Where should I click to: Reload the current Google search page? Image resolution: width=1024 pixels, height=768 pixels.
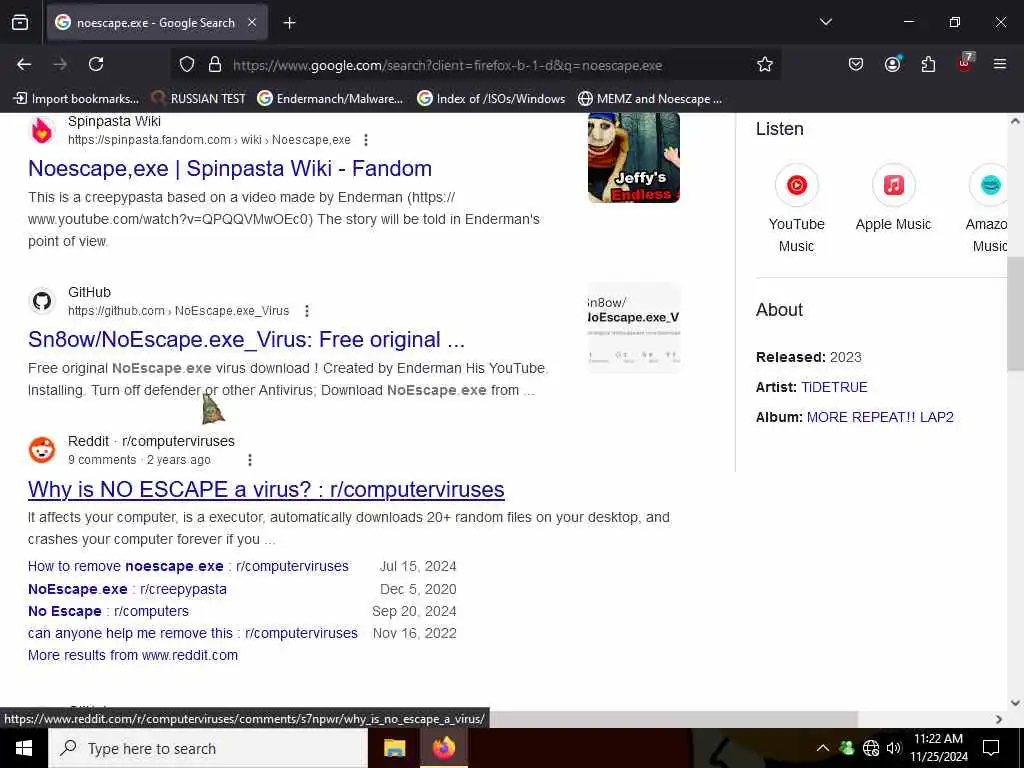96,64
